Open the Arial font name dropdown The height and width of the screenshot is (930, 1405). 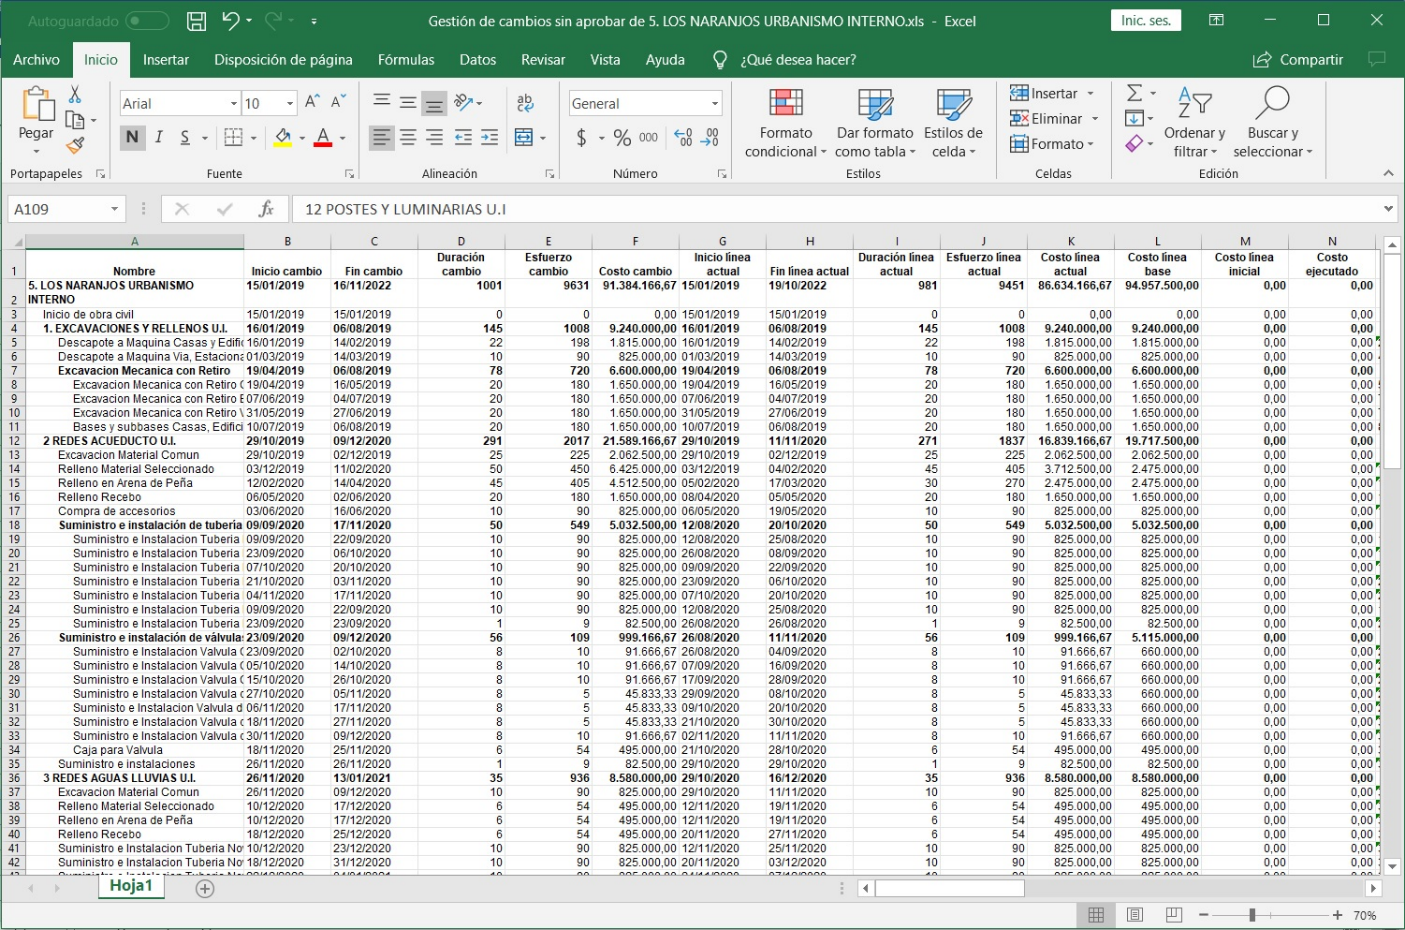(x=234, y=103)
